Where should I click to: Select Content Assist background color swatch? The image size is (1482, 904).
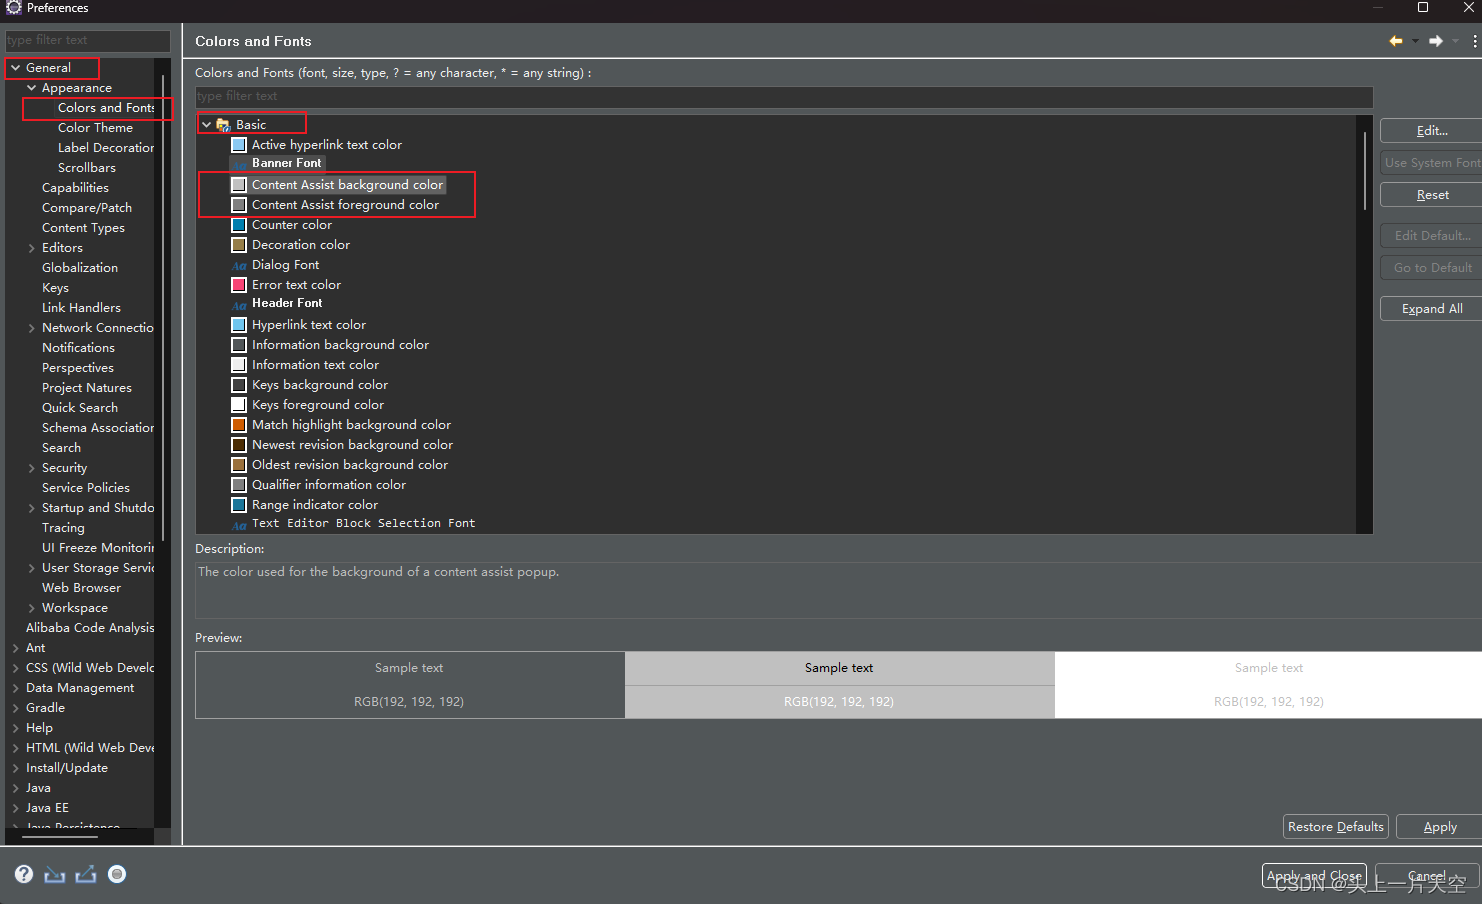point(239,185)
